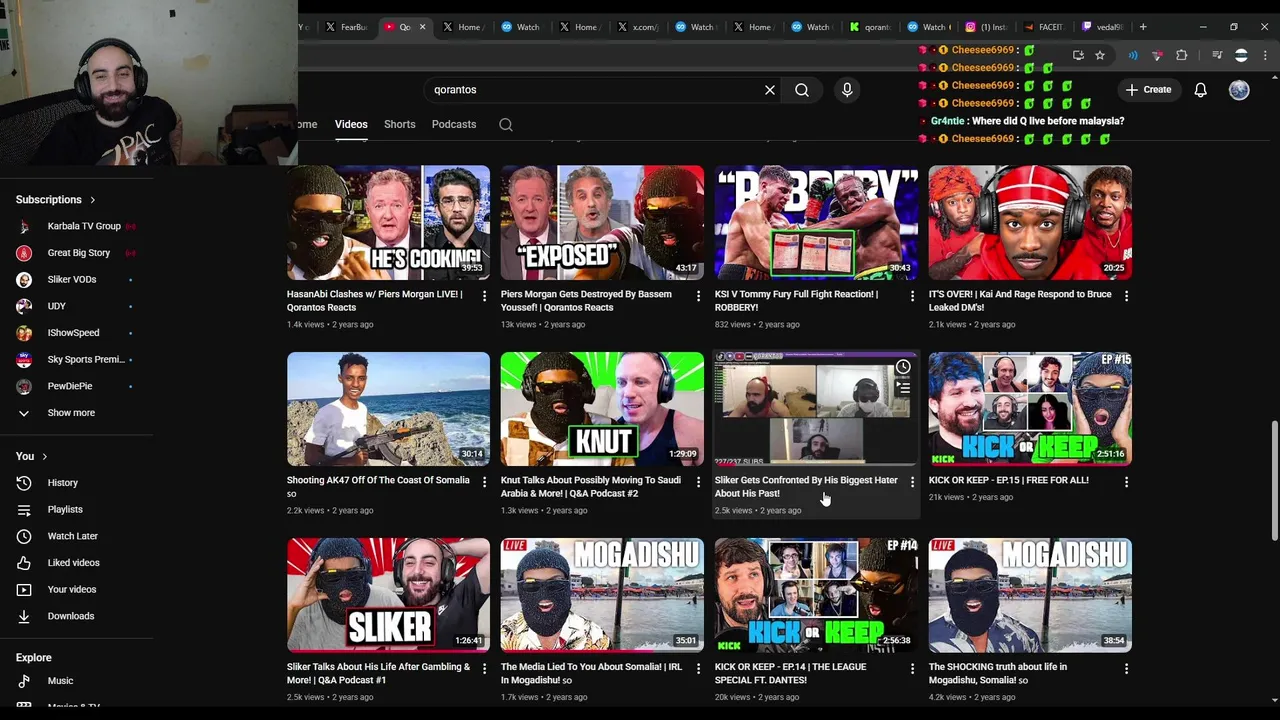Switch to the FACEIT browser tab
1280x720 pixels.
[x=1044, y=27]
